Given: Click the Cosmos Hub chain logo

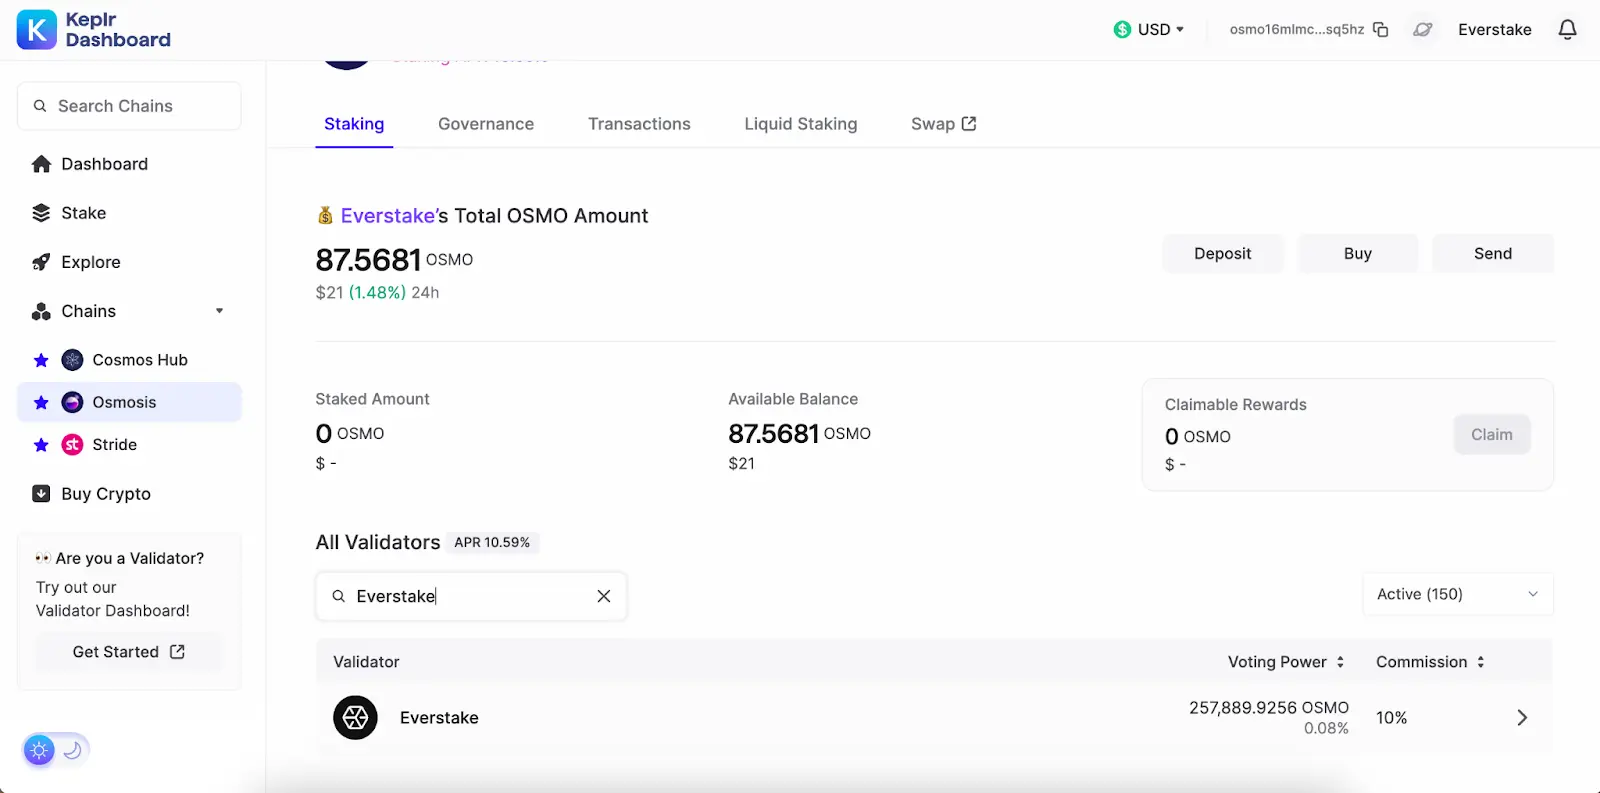Looking at the screenshot, I should [x=72, y=360].
